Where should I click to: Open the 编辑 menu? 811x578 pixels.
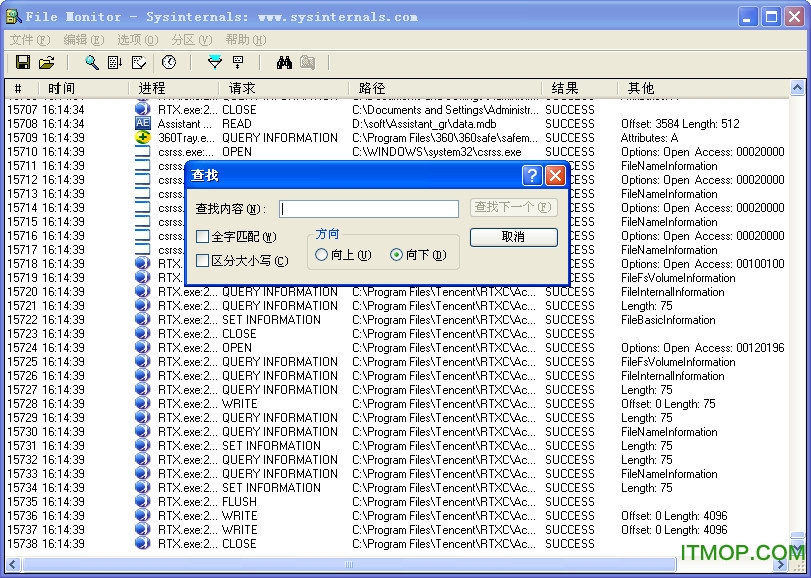[x=83, y=40]
